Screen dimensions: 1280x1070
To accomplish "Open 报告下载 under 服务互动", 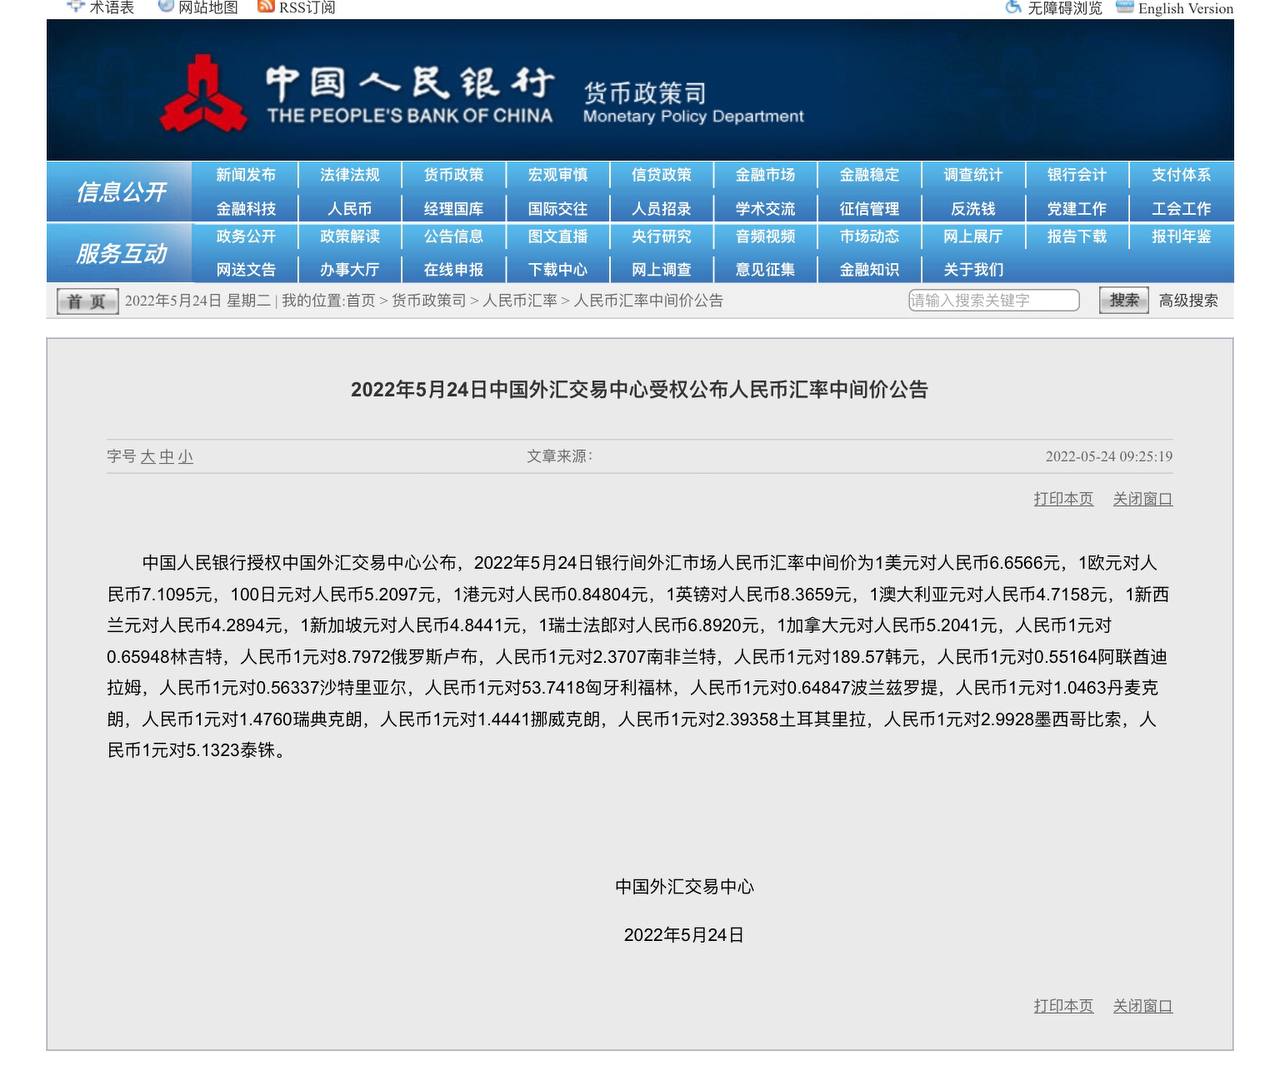I will (x=1077, y=237).
